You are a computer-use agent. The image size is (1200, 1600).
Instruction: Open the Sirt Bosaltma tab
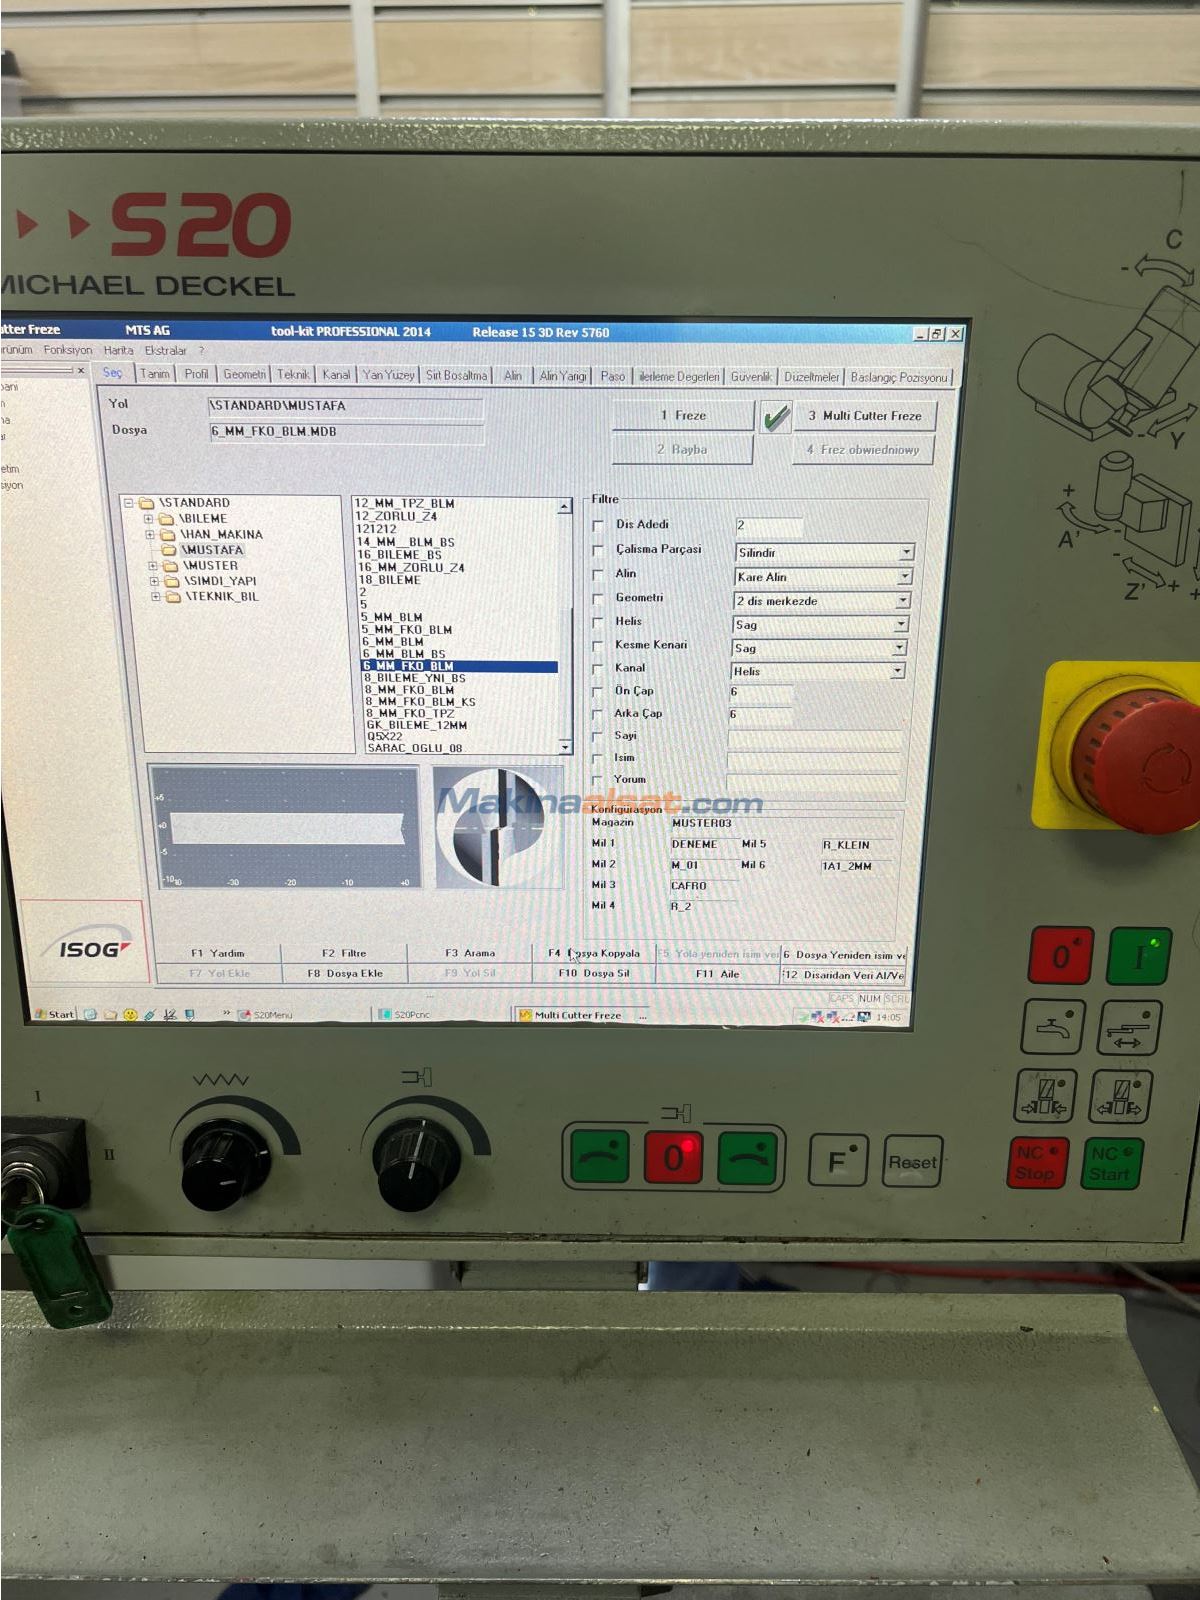coord(456,375)
